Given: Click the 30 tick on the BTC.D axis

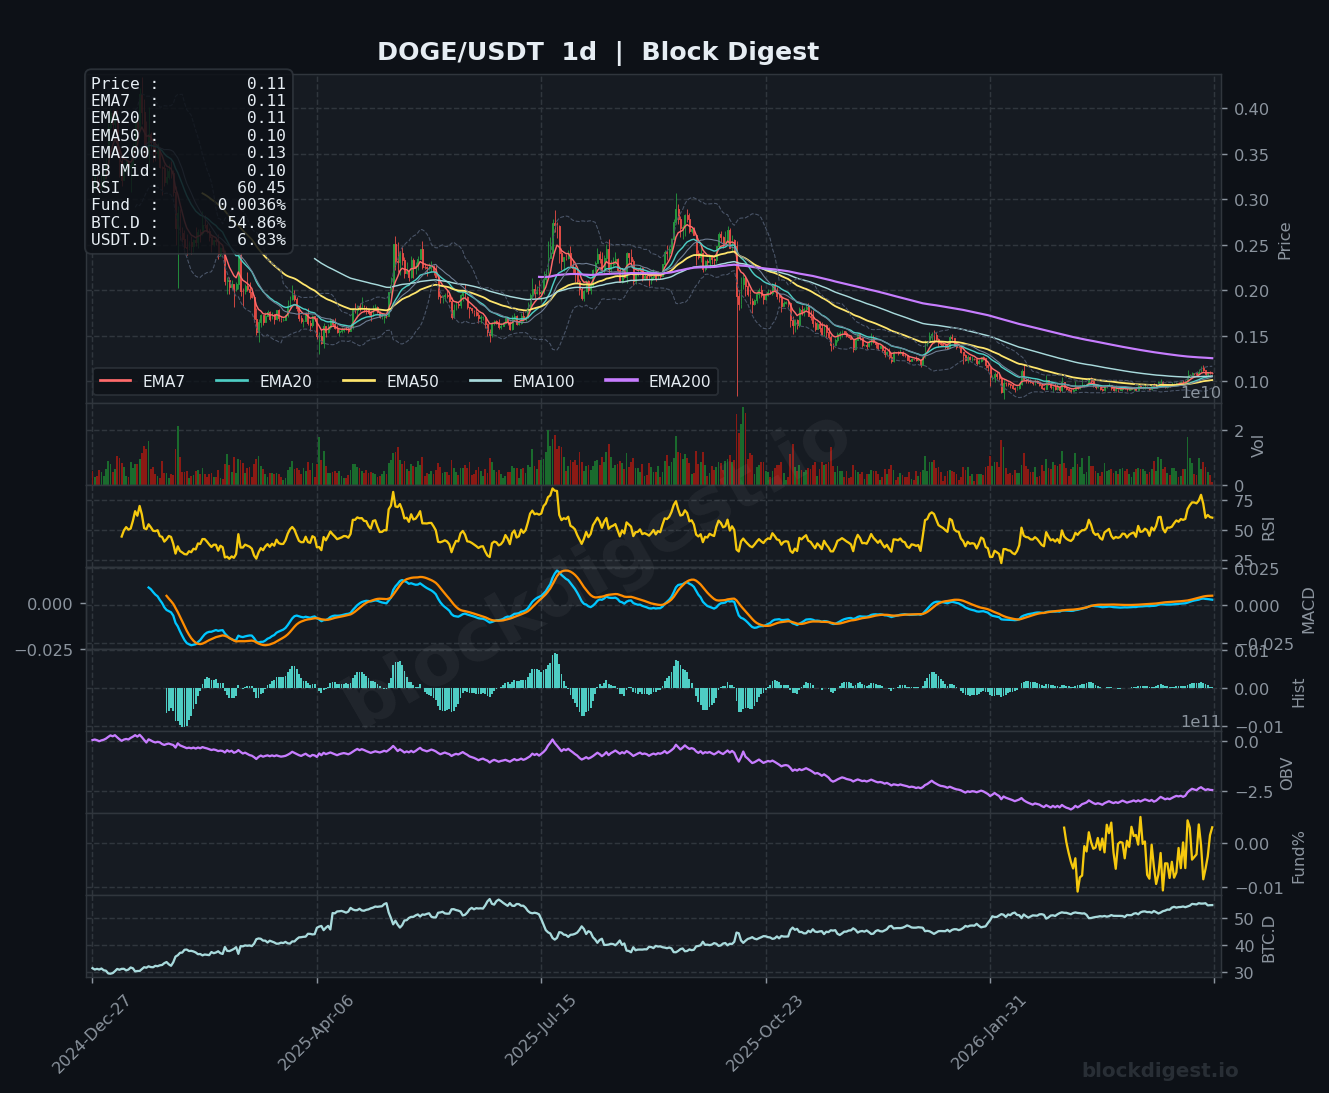Looking at the screenshot, I should [x=1243, y=973].
